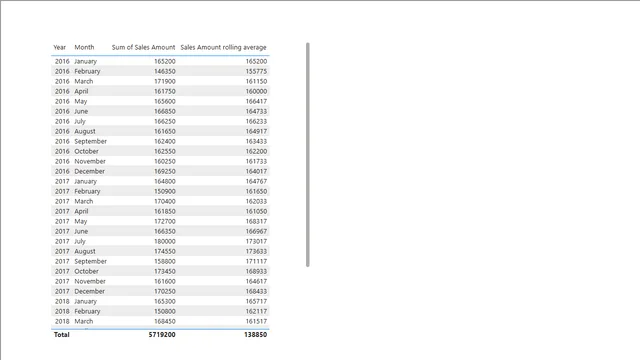Select the 2016 April month cell
Image resolution: width=640 pixels, height=360 pixels.
81,91
